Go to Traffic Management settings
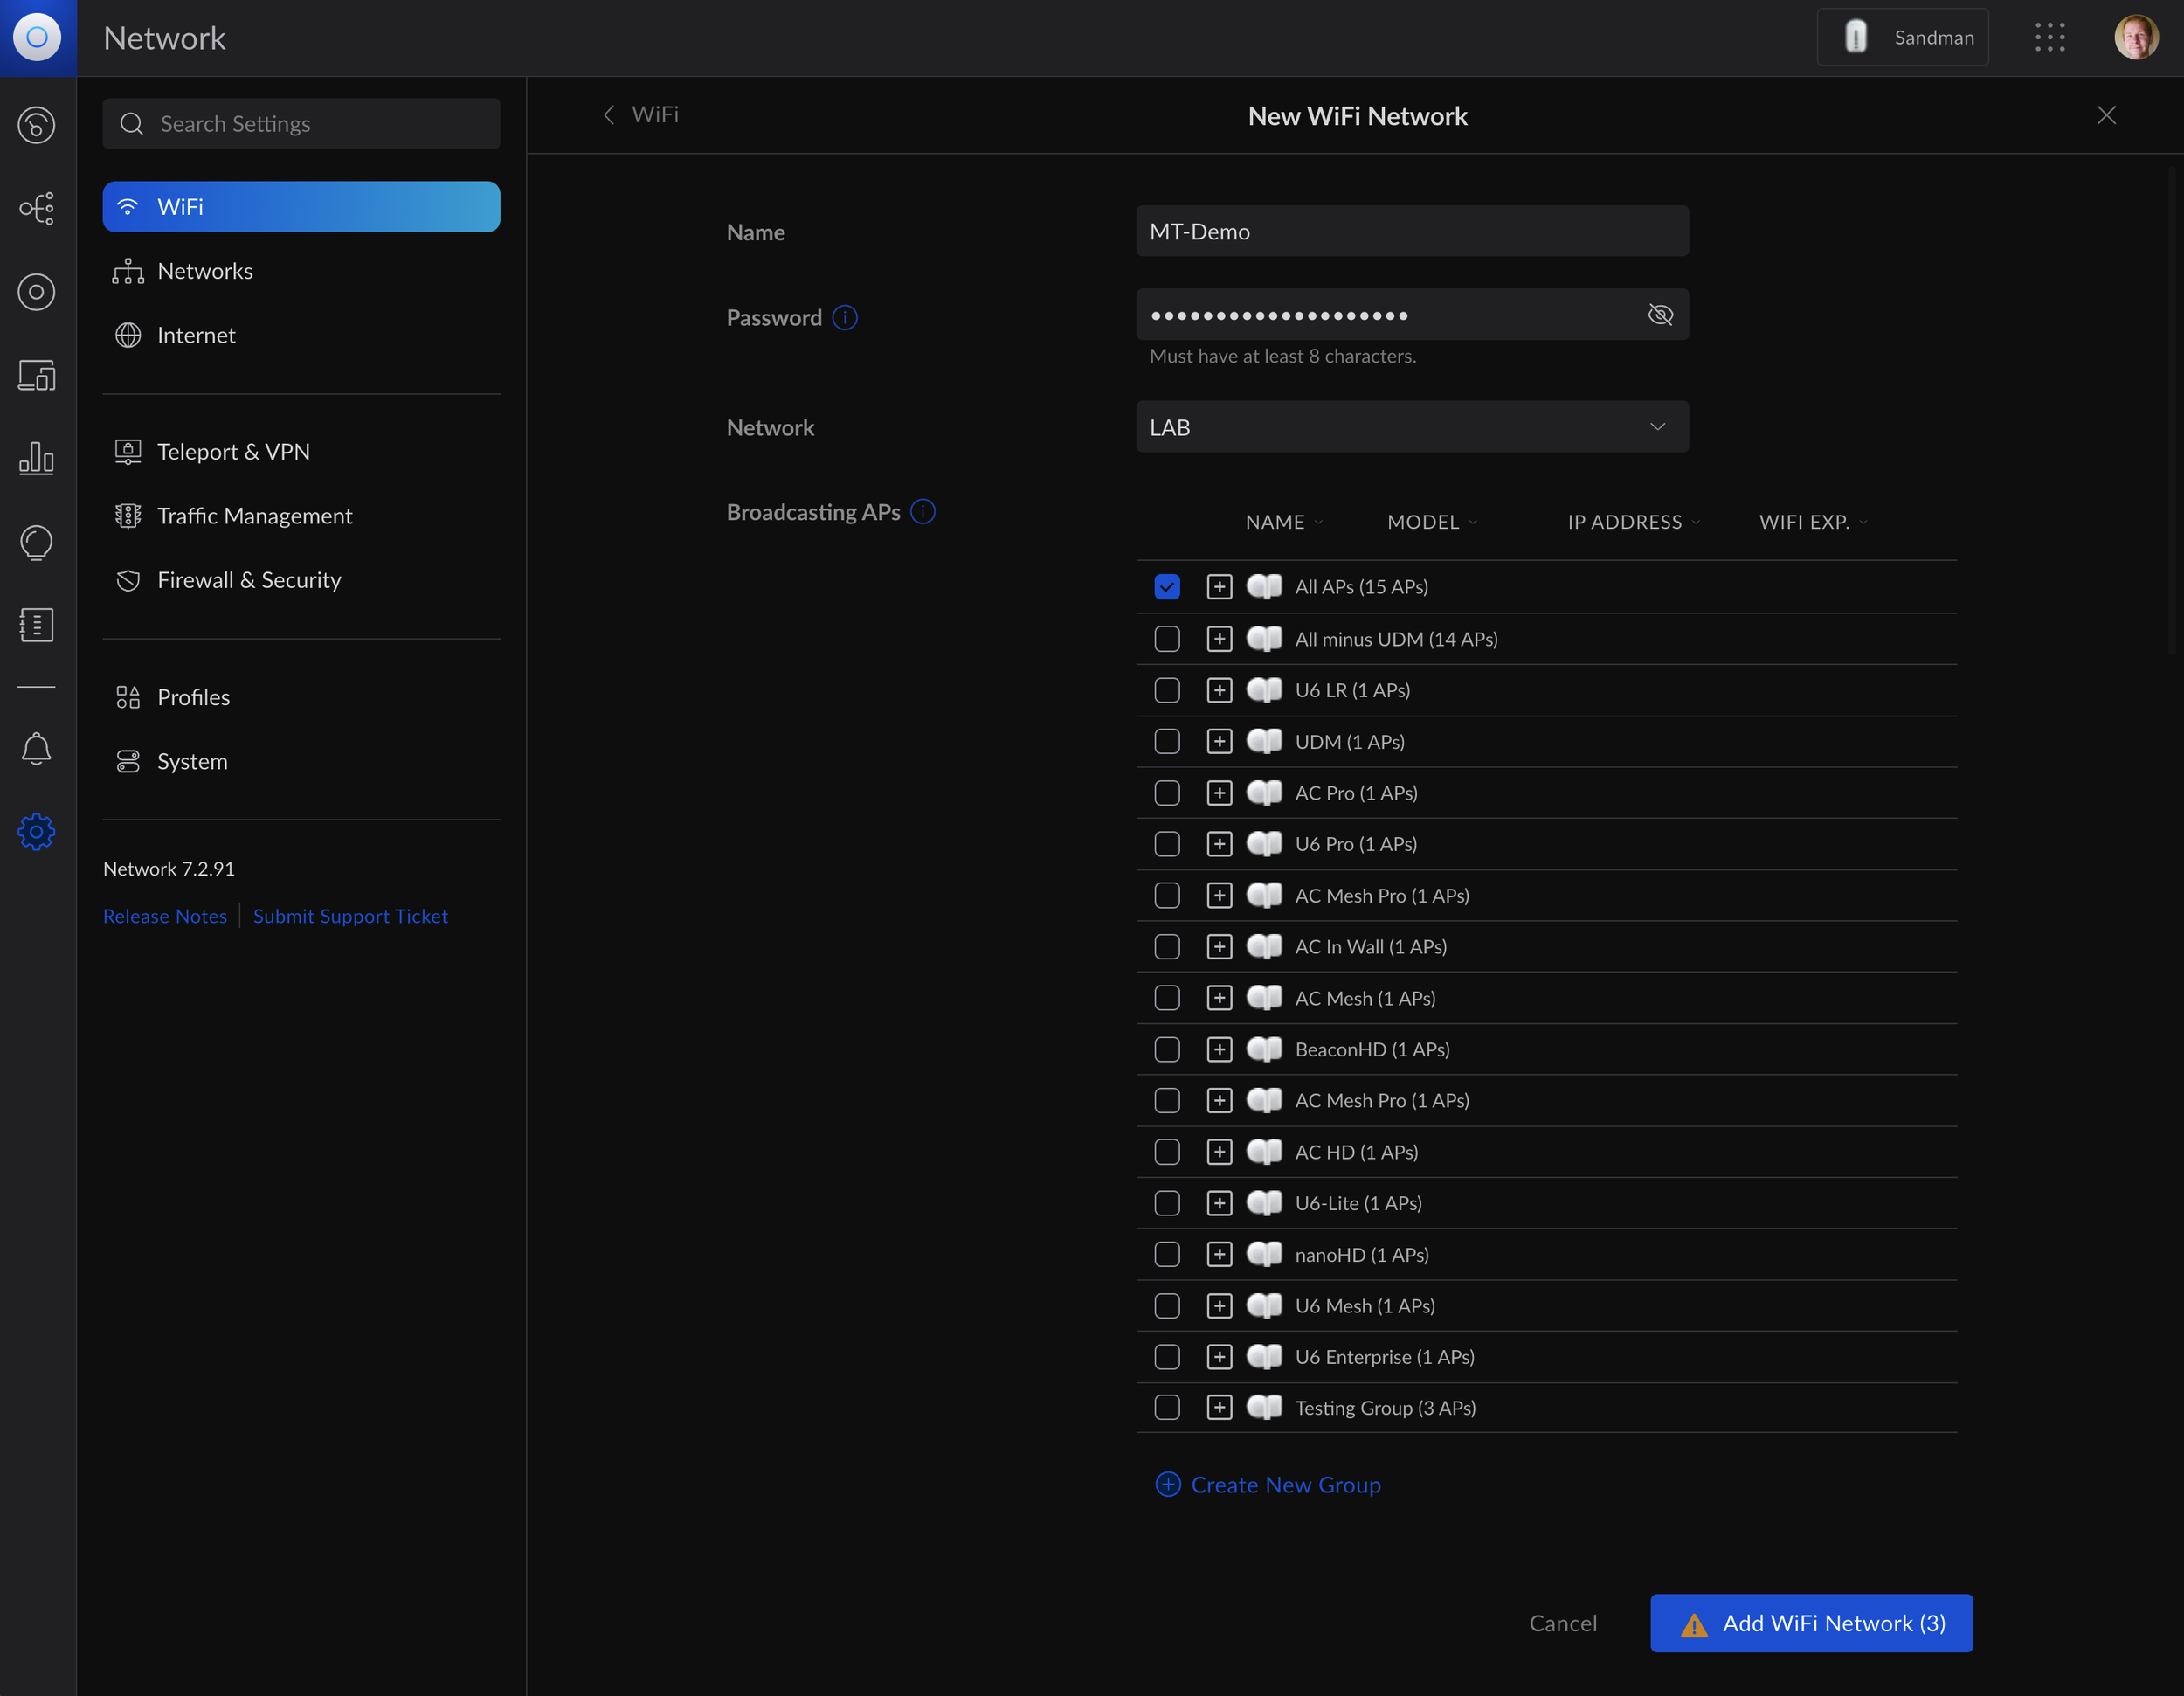The image size is (2184, 1696). (254, 516)
